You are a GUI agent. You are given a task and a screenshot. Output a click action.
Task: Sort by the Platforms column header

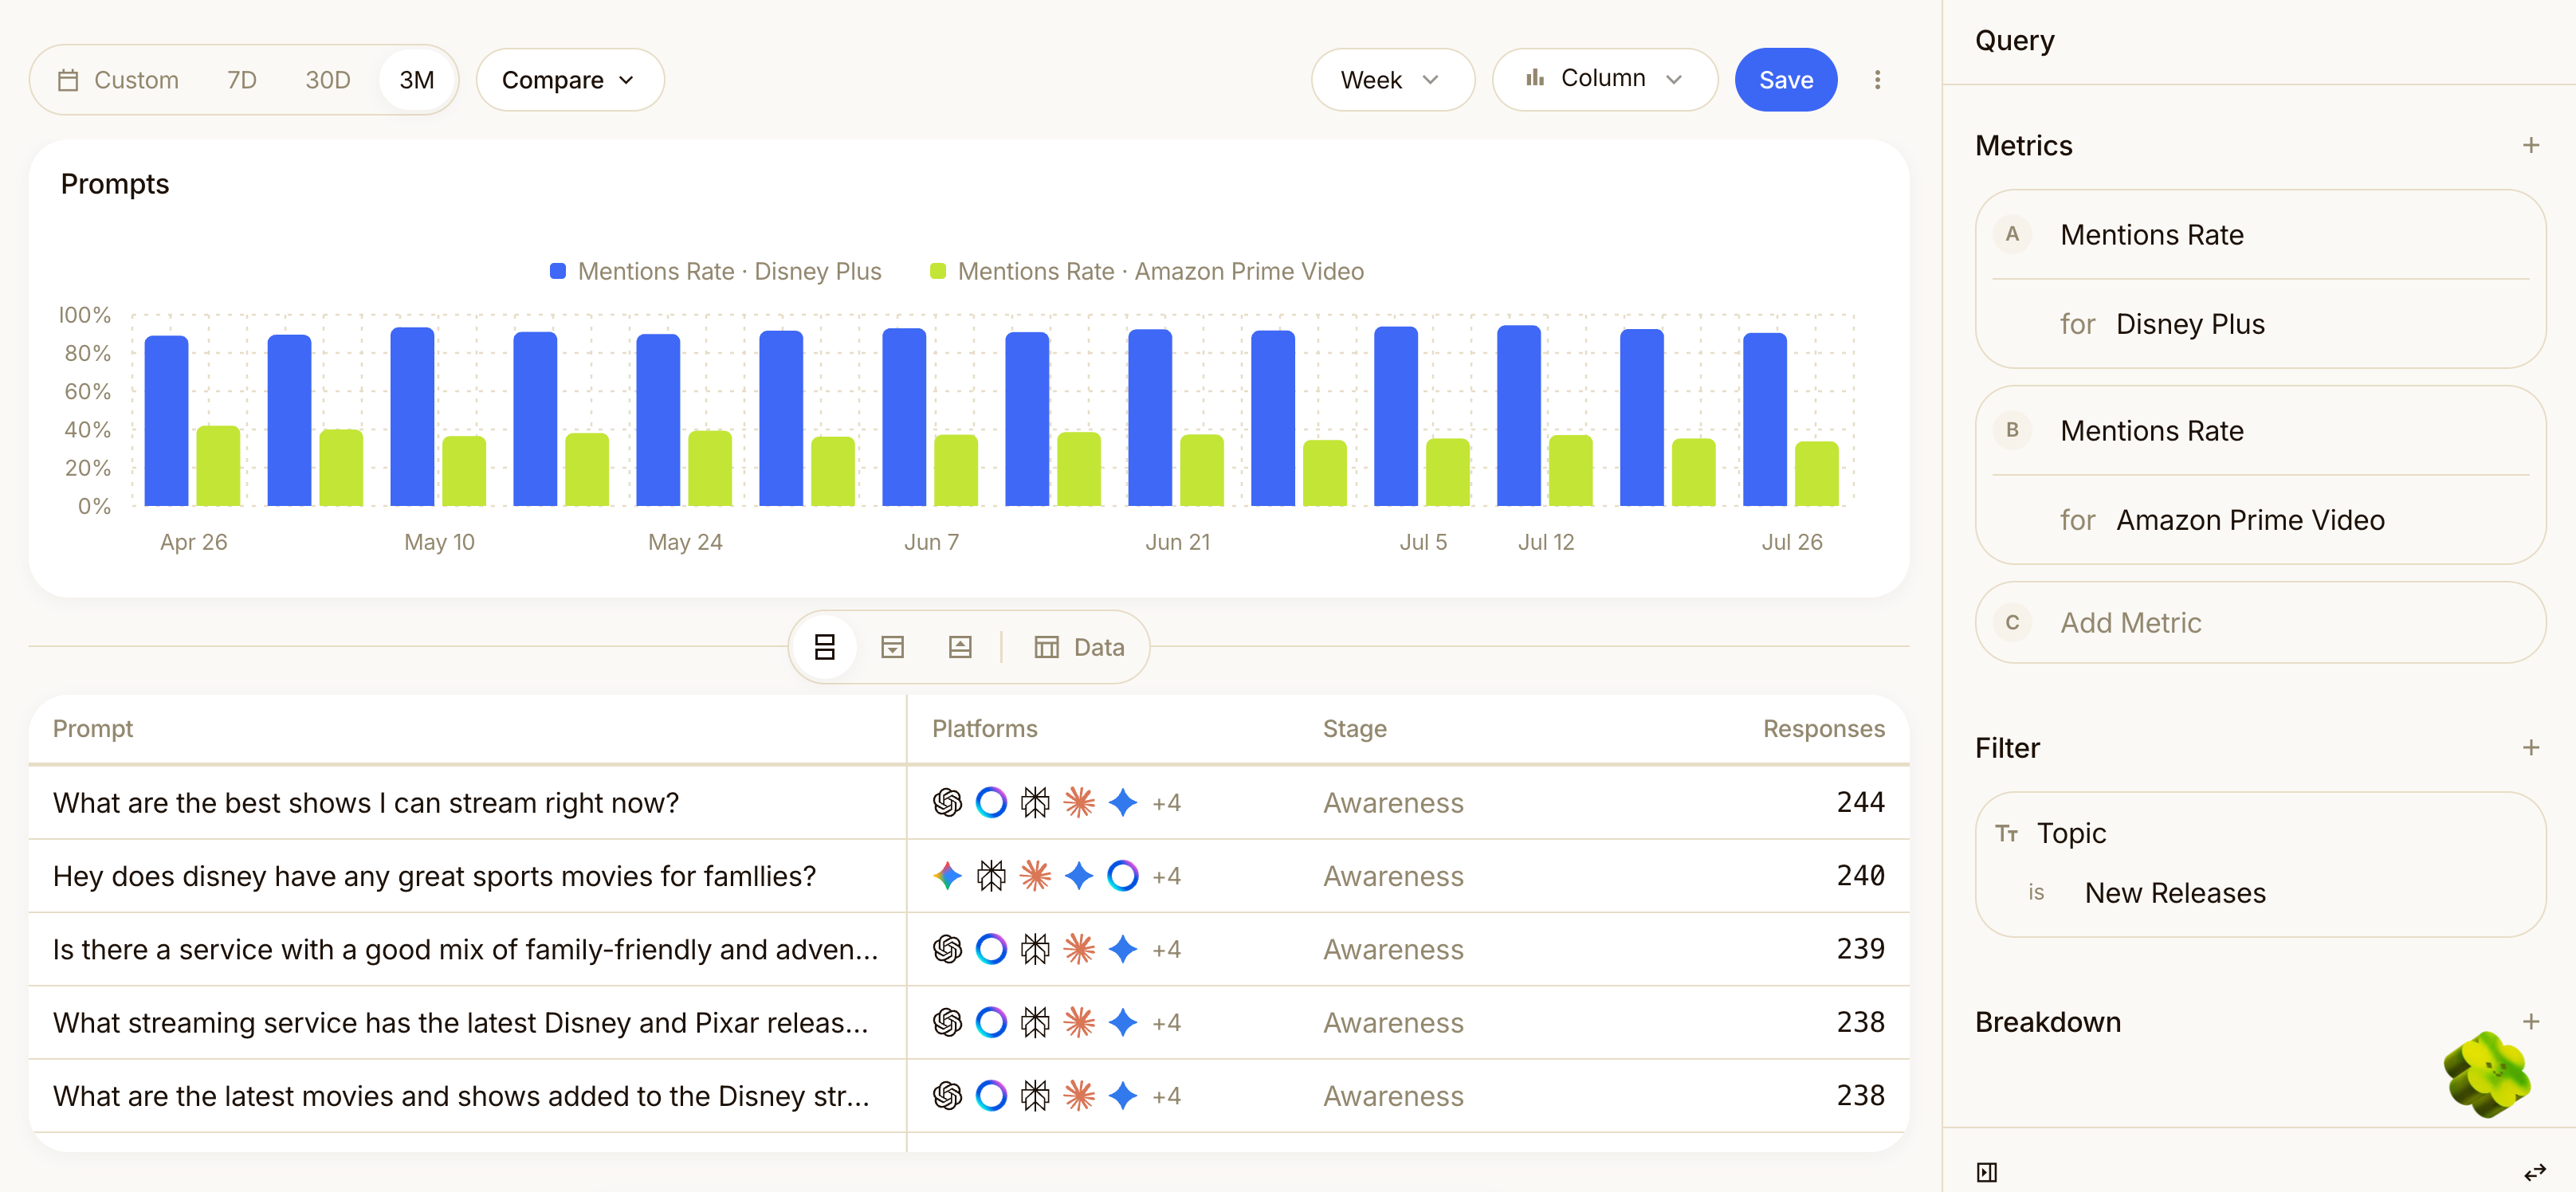coord(984,729)
